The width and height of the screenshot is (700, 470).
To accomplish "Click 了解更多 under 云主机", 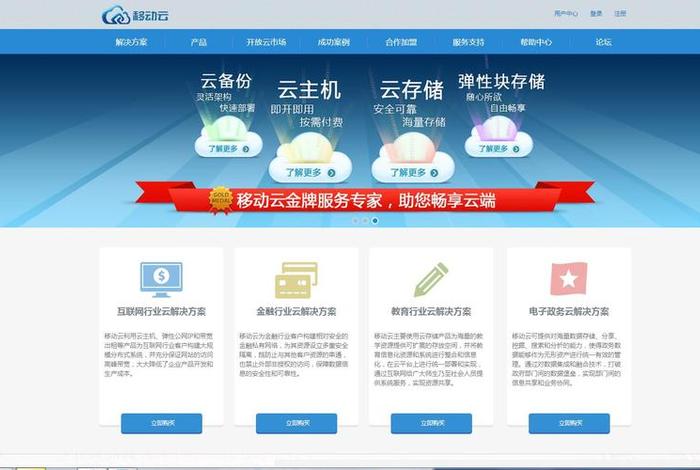I will (310, 173).
